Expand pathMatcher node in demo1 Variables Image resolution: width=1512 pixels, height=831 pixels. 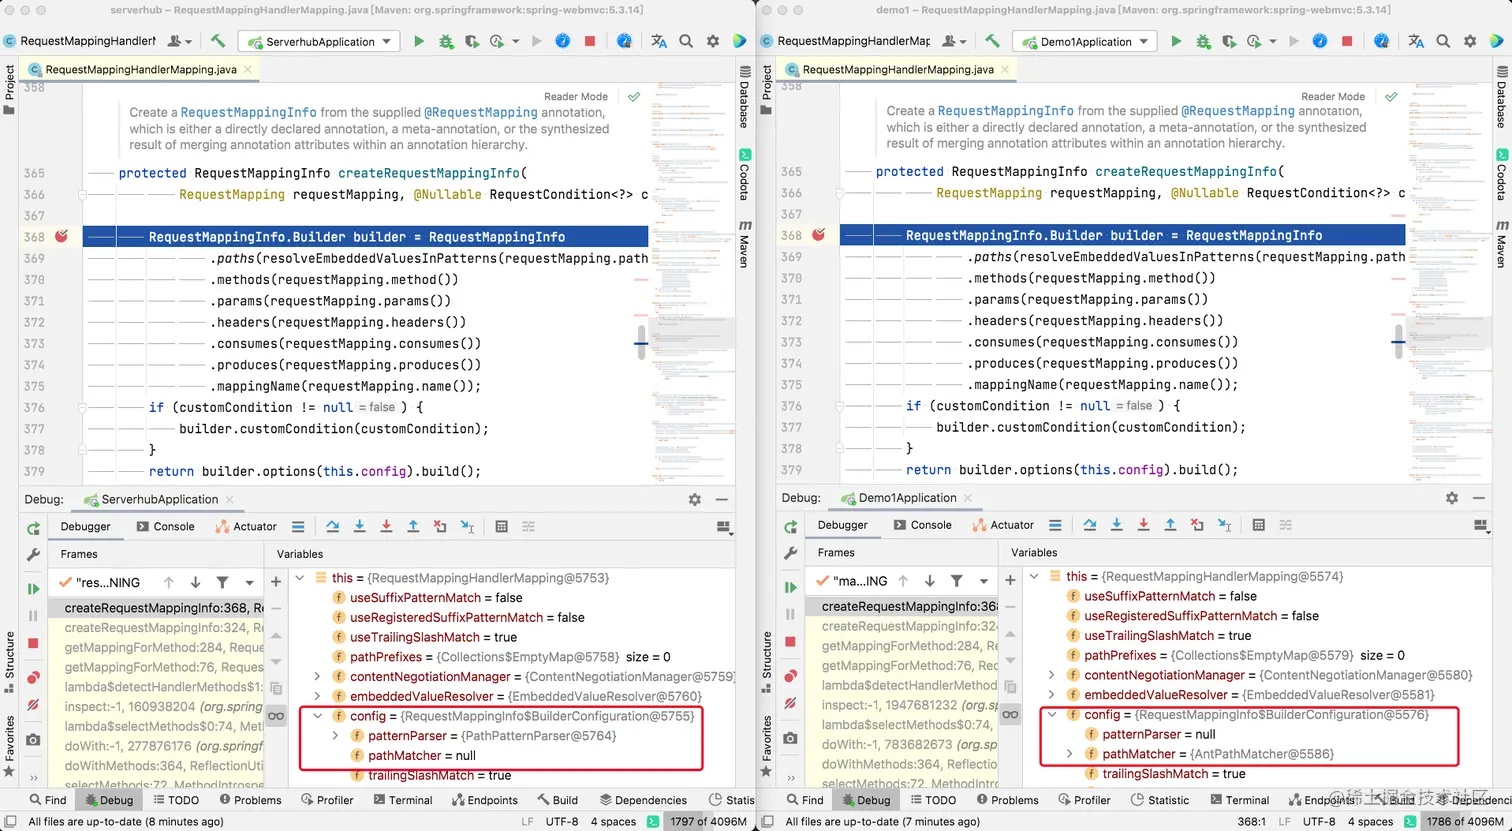point(1070,754)
